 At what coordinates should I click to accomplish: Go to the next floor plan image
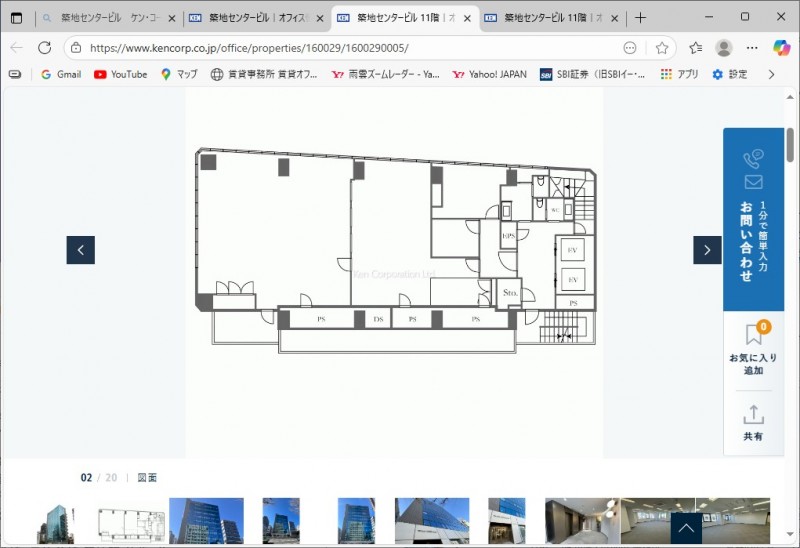pos(707,250)
